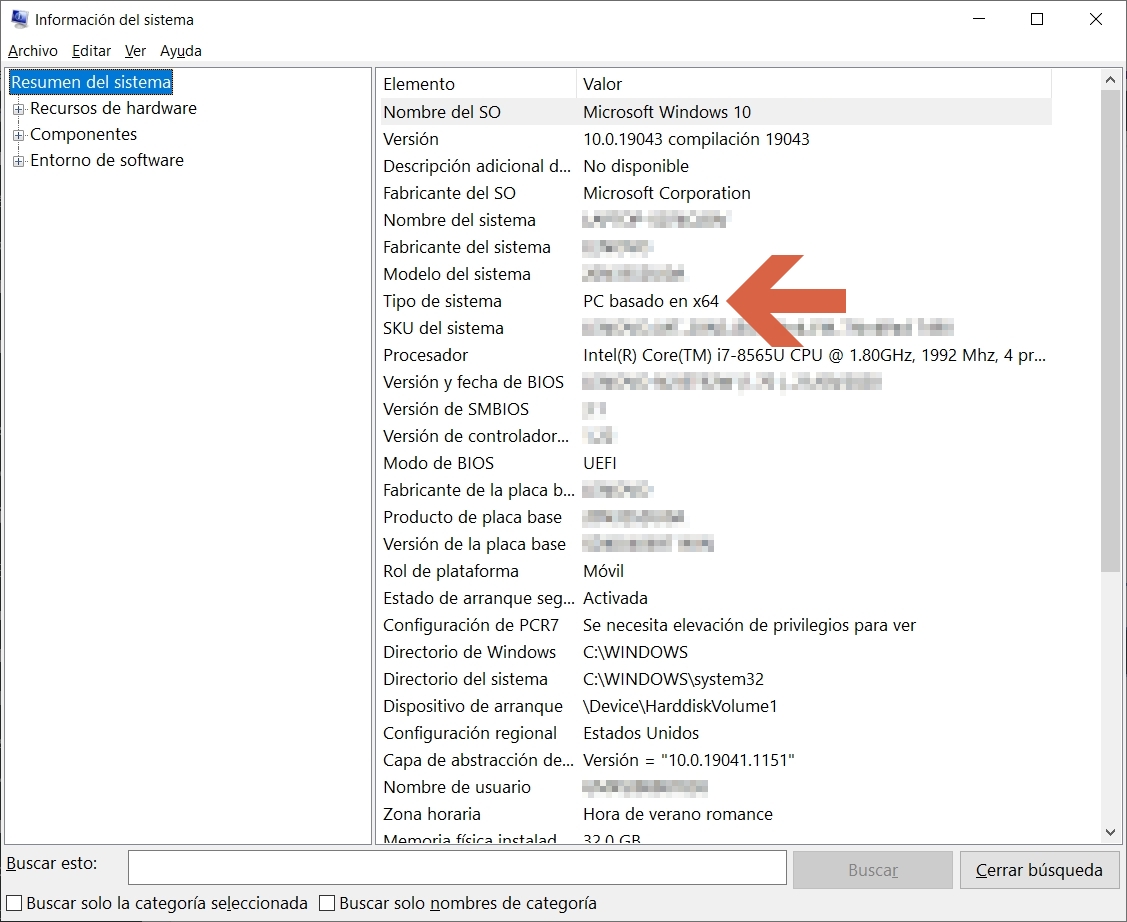
Task: Select Entorno de software in the tree
Action: 107,160
